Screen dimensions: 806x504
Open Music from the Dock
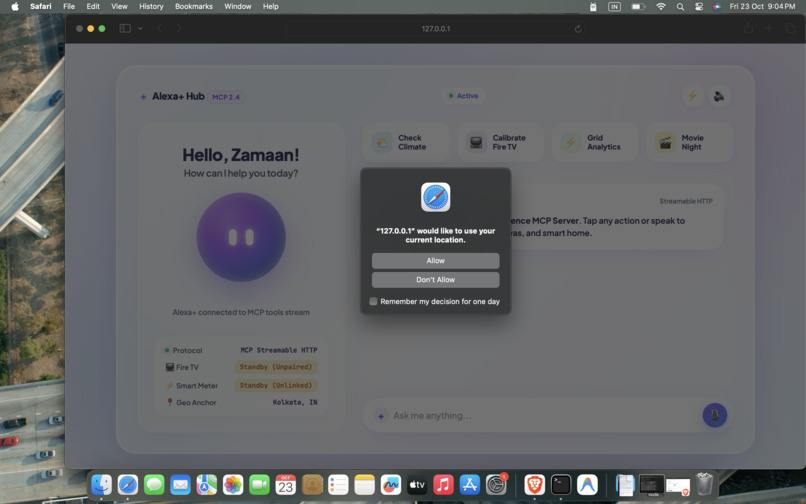[x=443, y=484]
